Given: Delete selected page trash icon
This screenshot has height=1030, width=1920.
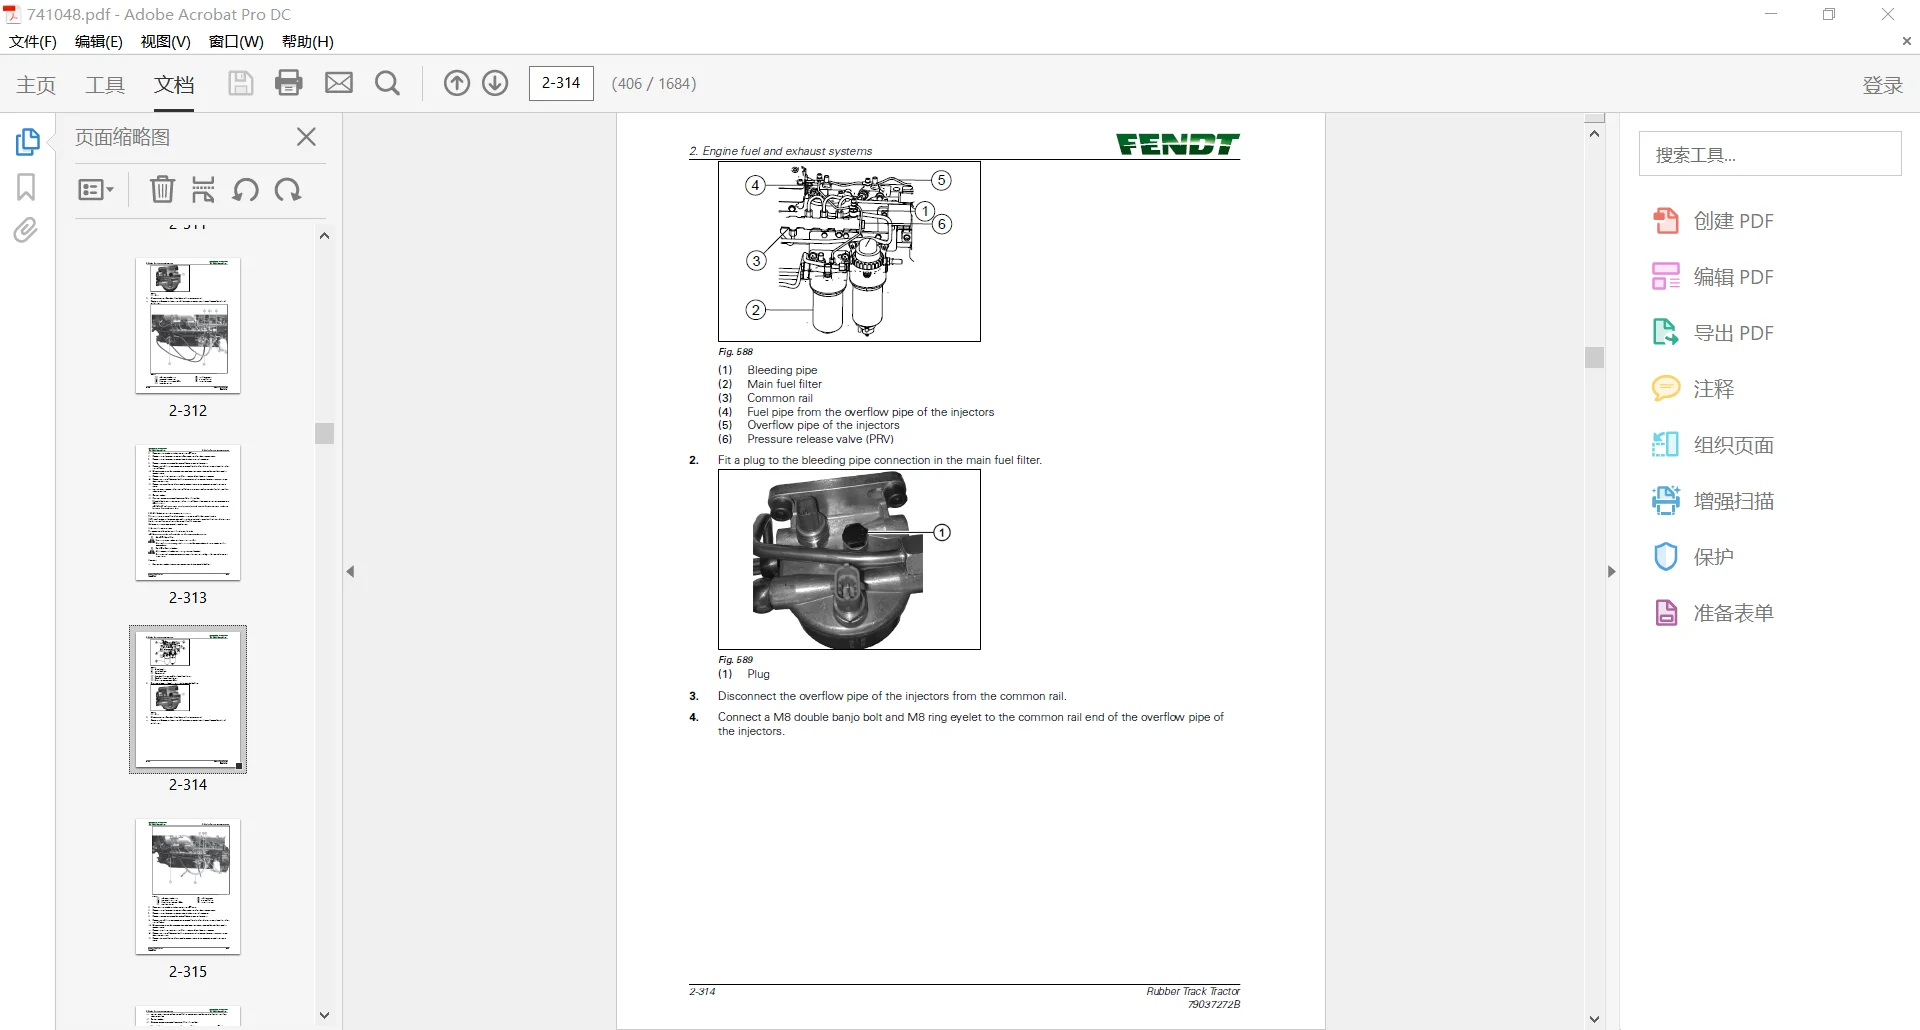Looking at the screenshot, I should 162,189.
